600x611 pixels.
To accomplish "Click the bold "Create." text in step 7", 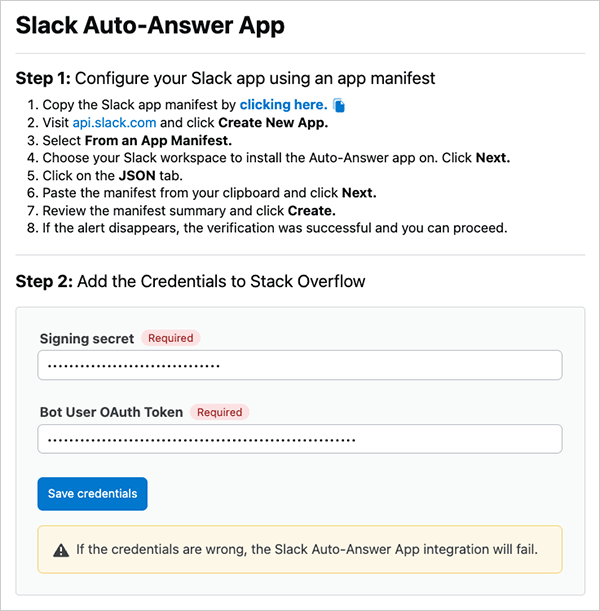I will coord(312,210).
